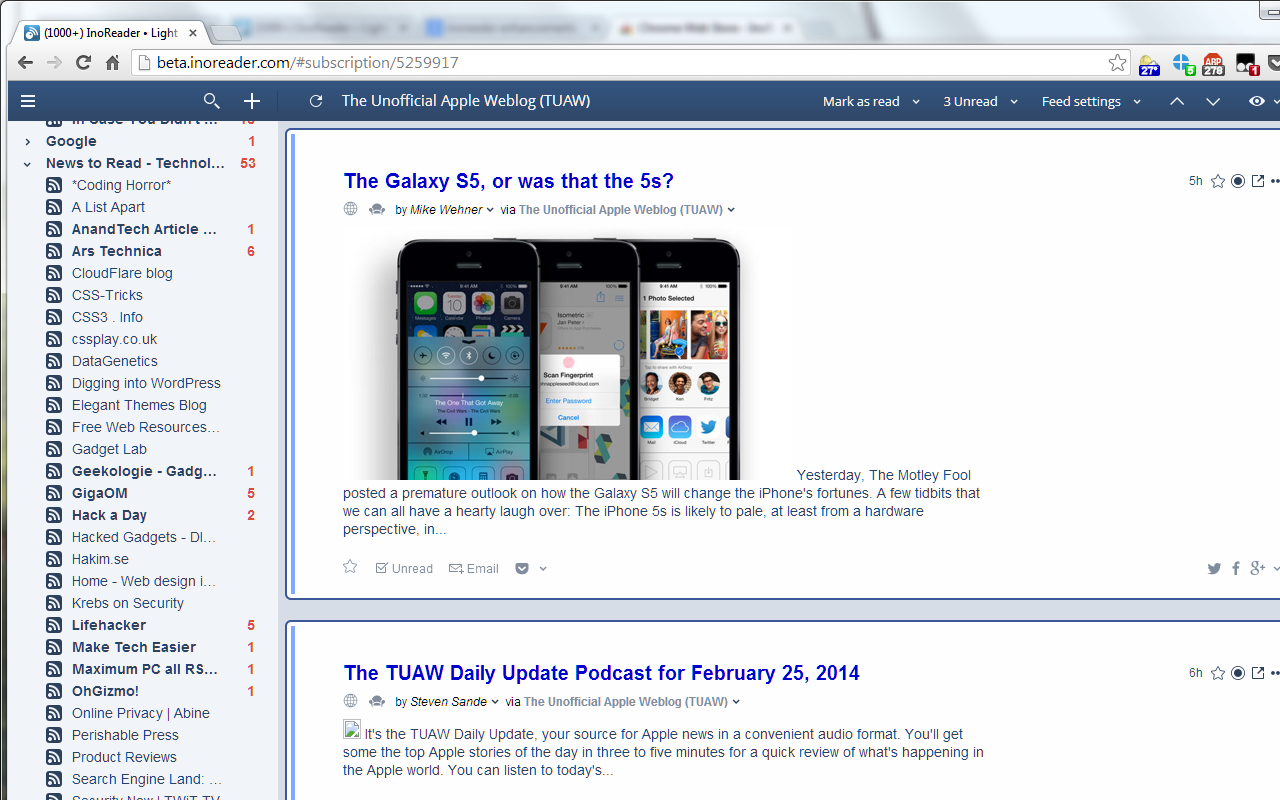
Task: Click the sofa icon under Galaxy S5 title
Action: point(377,210)
